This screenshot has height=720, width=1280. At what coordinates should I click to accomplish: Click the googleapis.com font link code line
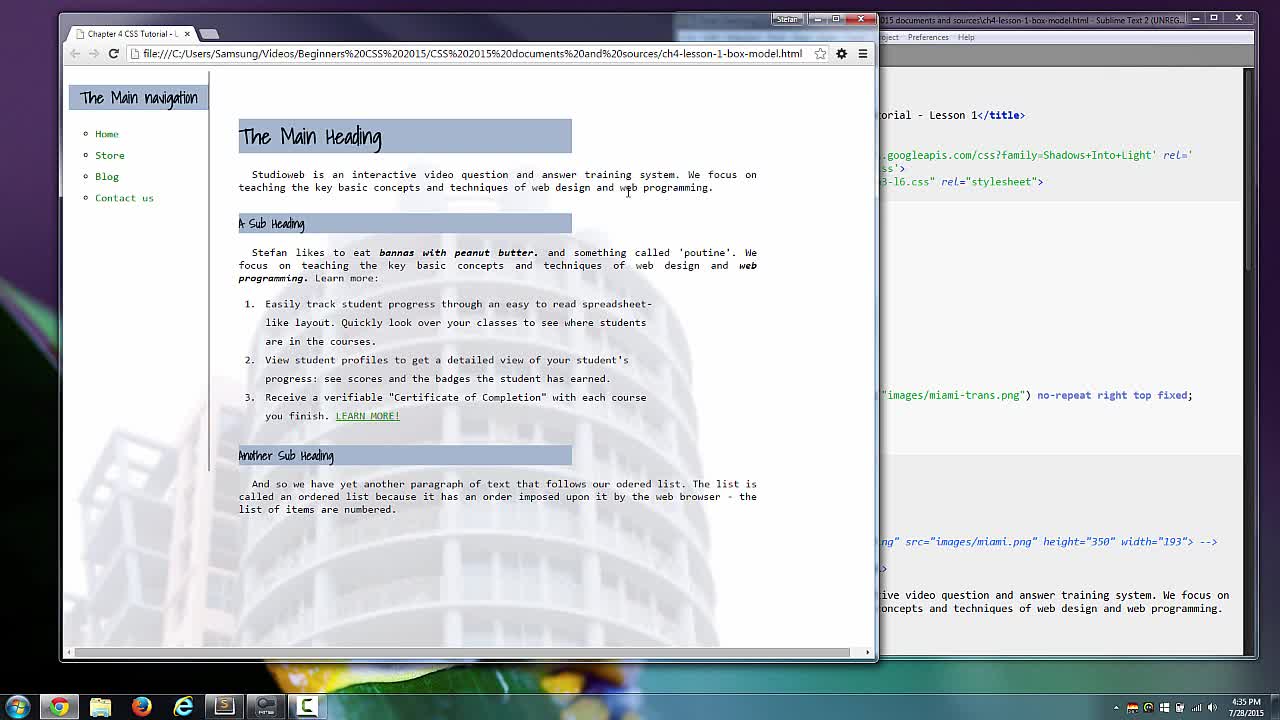[1036, 156]
